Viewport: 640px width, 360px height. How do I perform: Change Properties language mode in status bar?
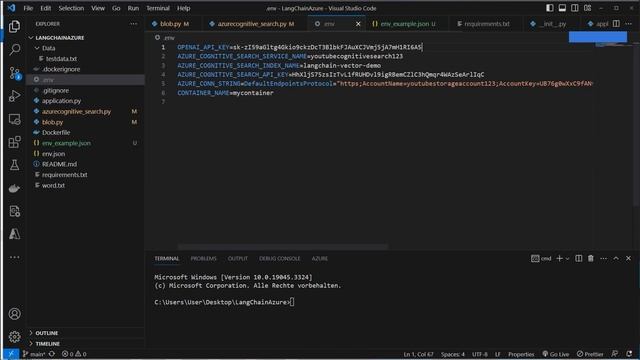521,354
